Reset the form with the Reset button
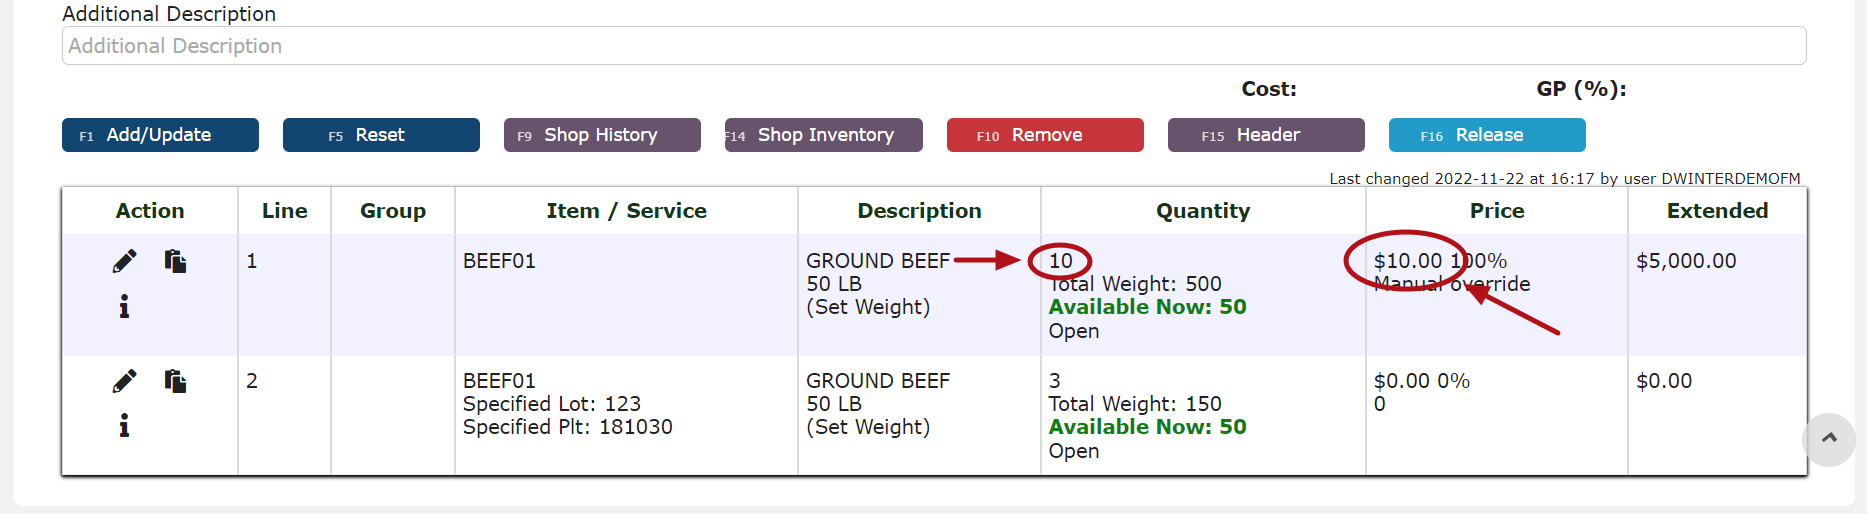 [381, 135]
